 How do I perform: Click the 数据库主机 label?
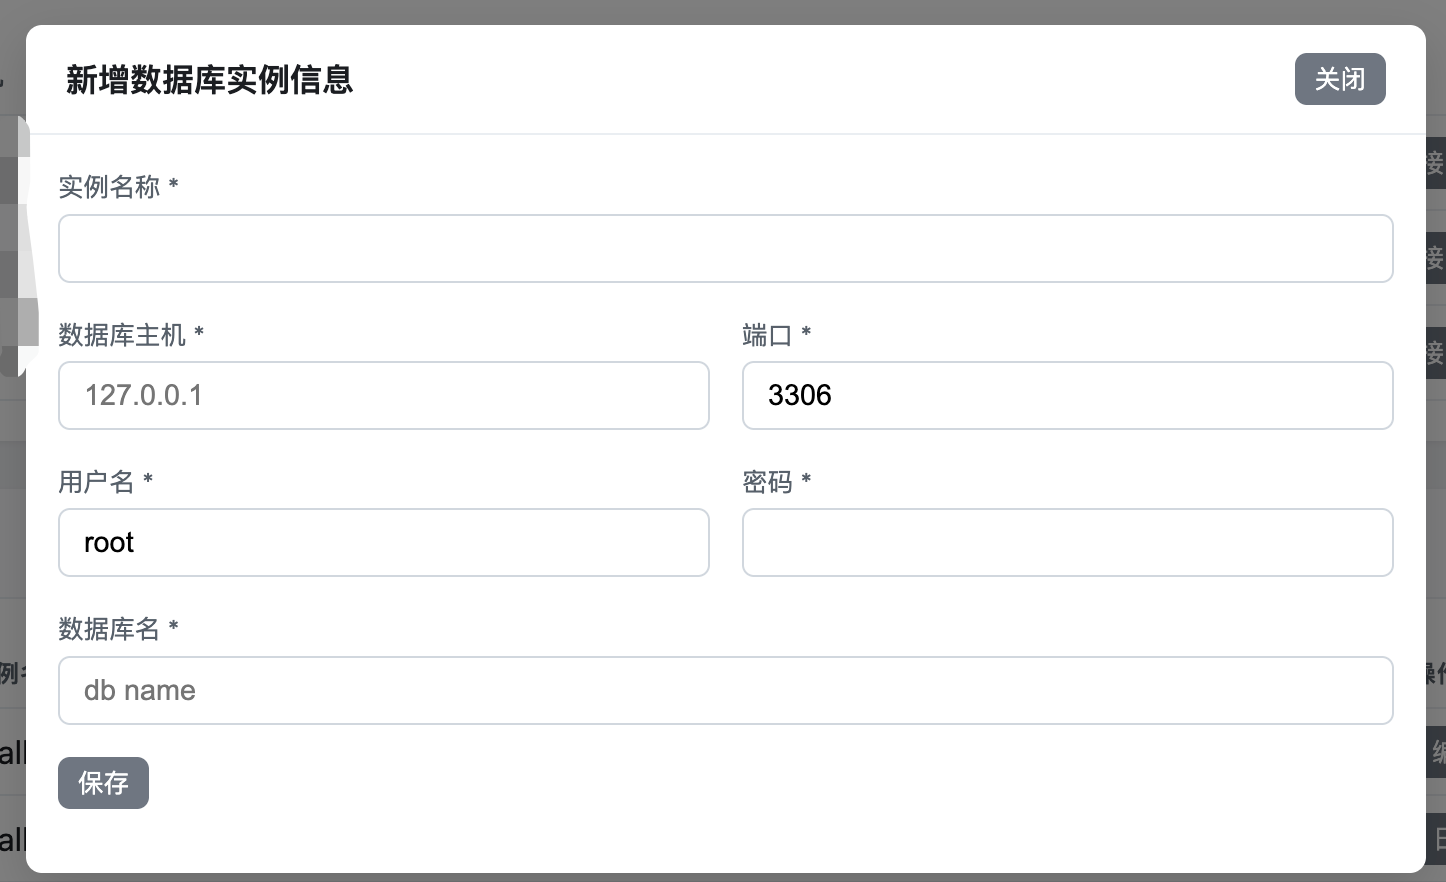pyautogui.click(x=123, y=335)
